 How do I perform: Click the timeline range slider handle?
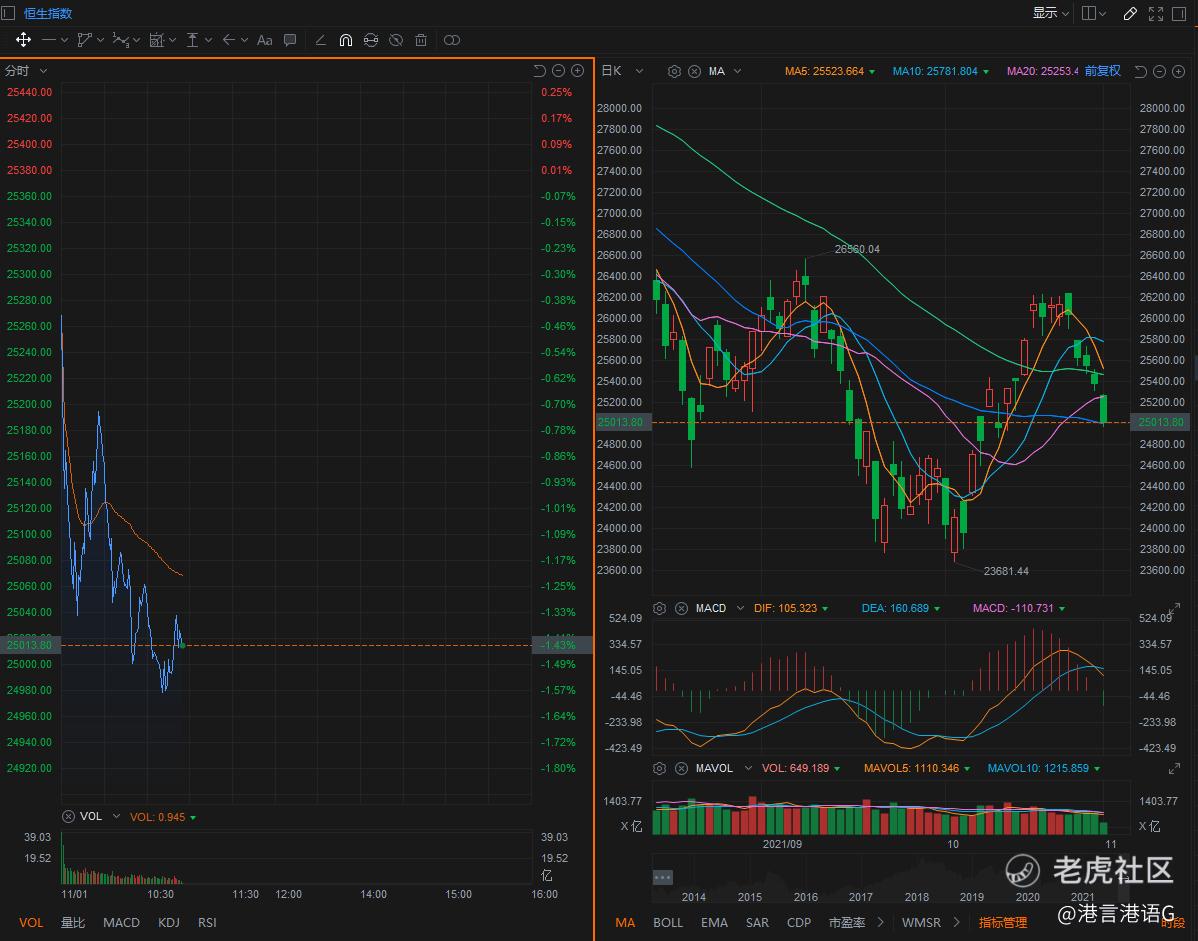click(x=662, y=877)
